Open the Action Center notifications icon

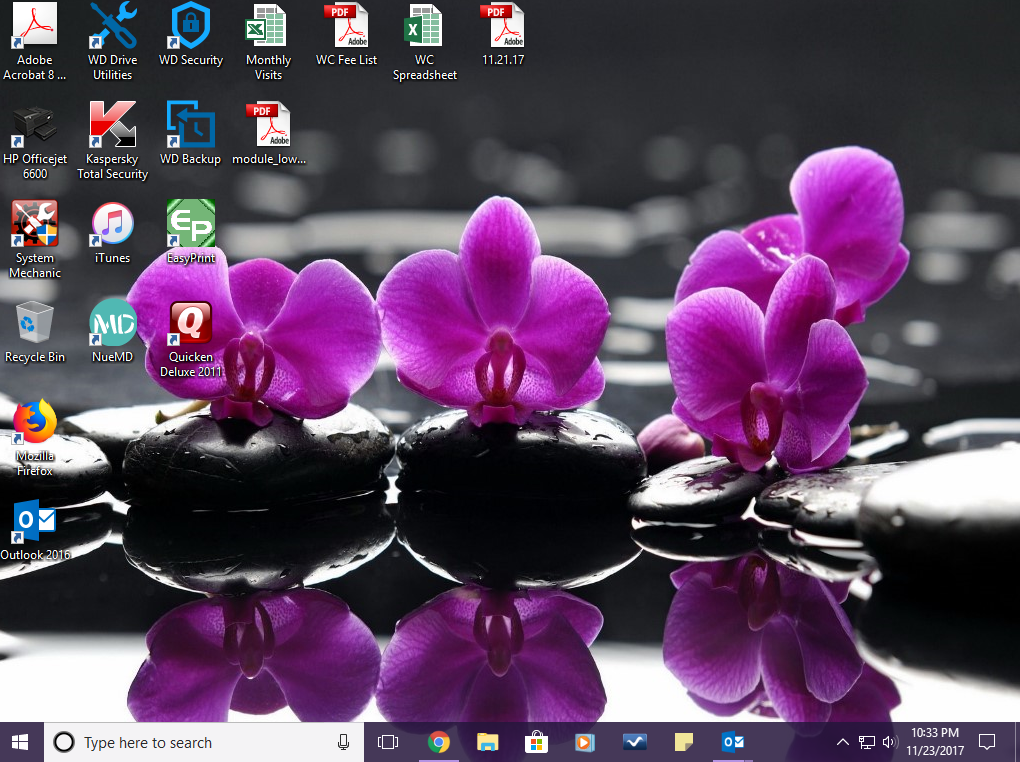(x=987, y=742)
